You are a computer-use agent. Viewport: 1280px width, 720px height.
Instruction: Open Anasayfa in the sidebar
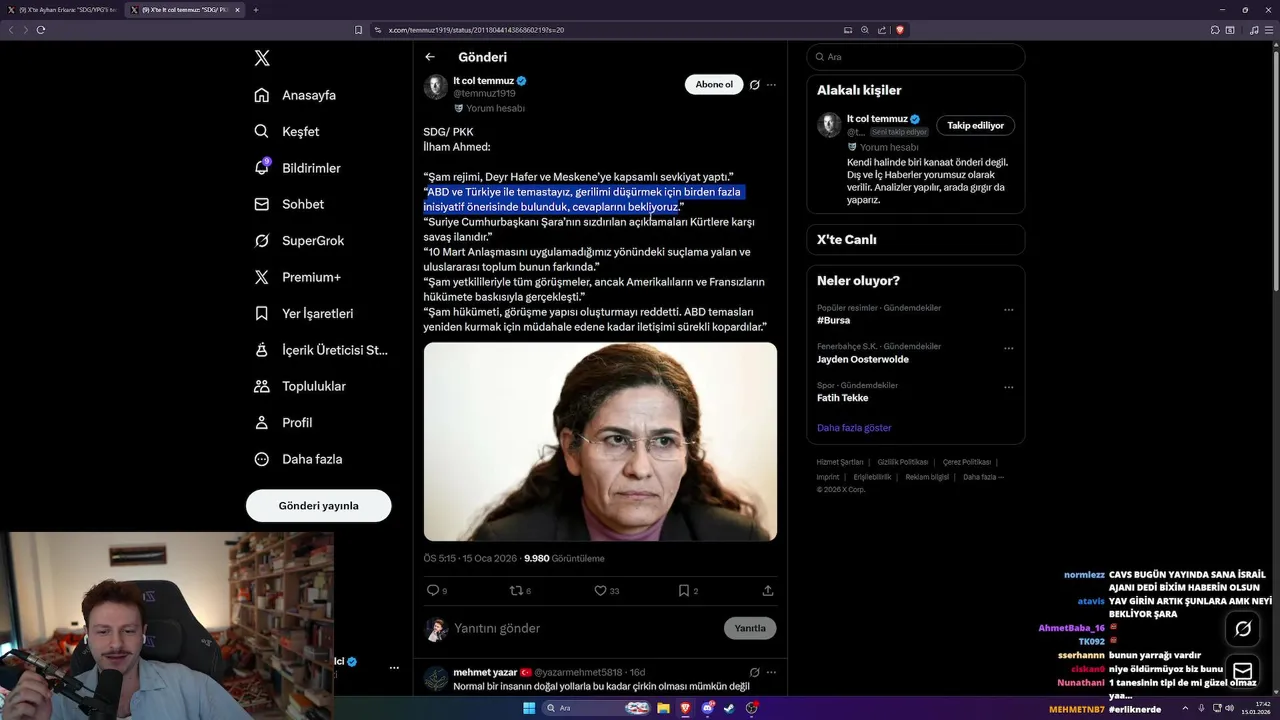click(295, 95)
